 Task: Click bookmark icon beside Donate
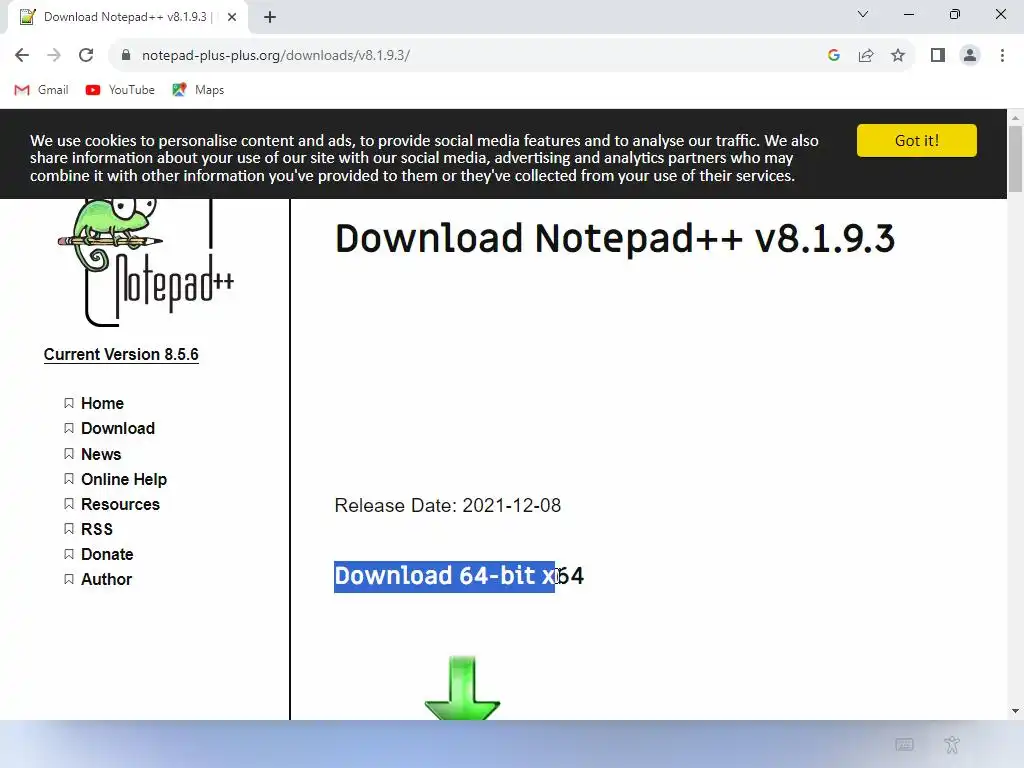click(x=69, y=554)
